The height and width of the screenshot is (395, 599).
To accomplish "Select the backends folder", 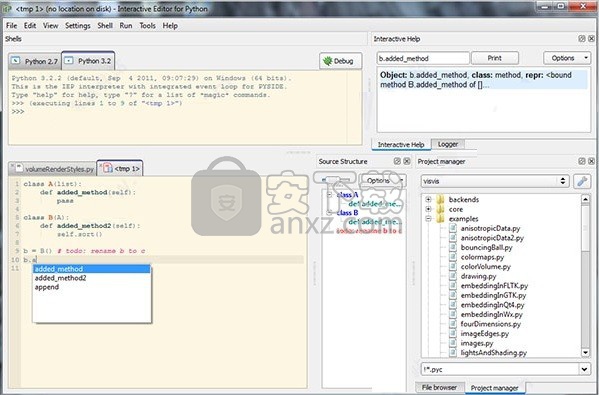I will coord(463,199).
